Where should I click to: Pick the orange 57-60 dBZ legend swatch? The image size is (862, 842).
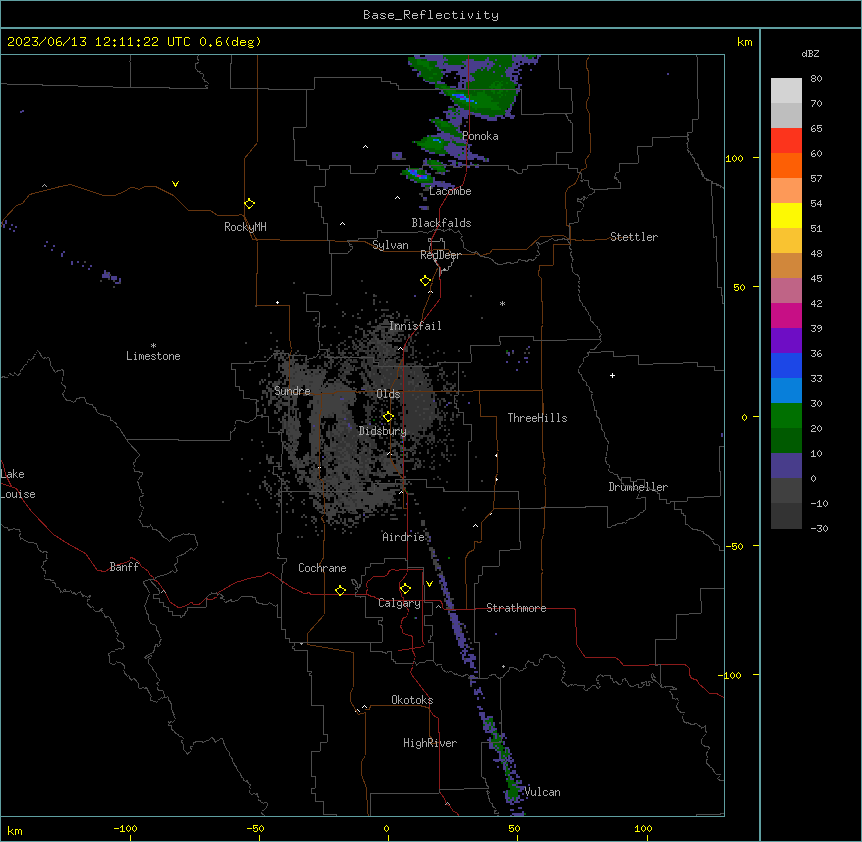pos(786,166)
